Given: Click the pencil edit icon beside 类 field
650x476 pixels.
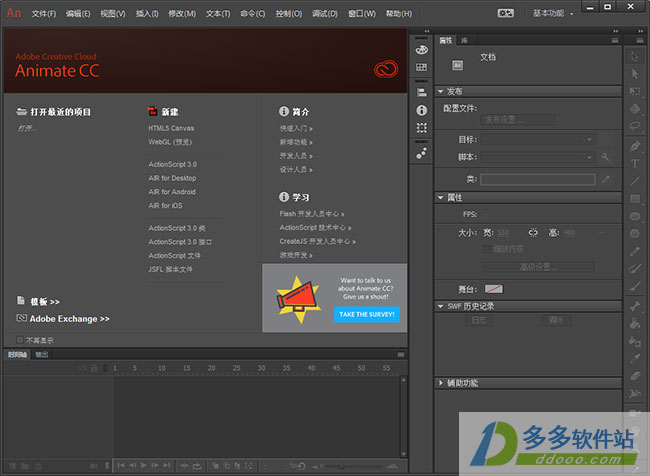Looking at the screenshot, I should (x=606, y=179).
